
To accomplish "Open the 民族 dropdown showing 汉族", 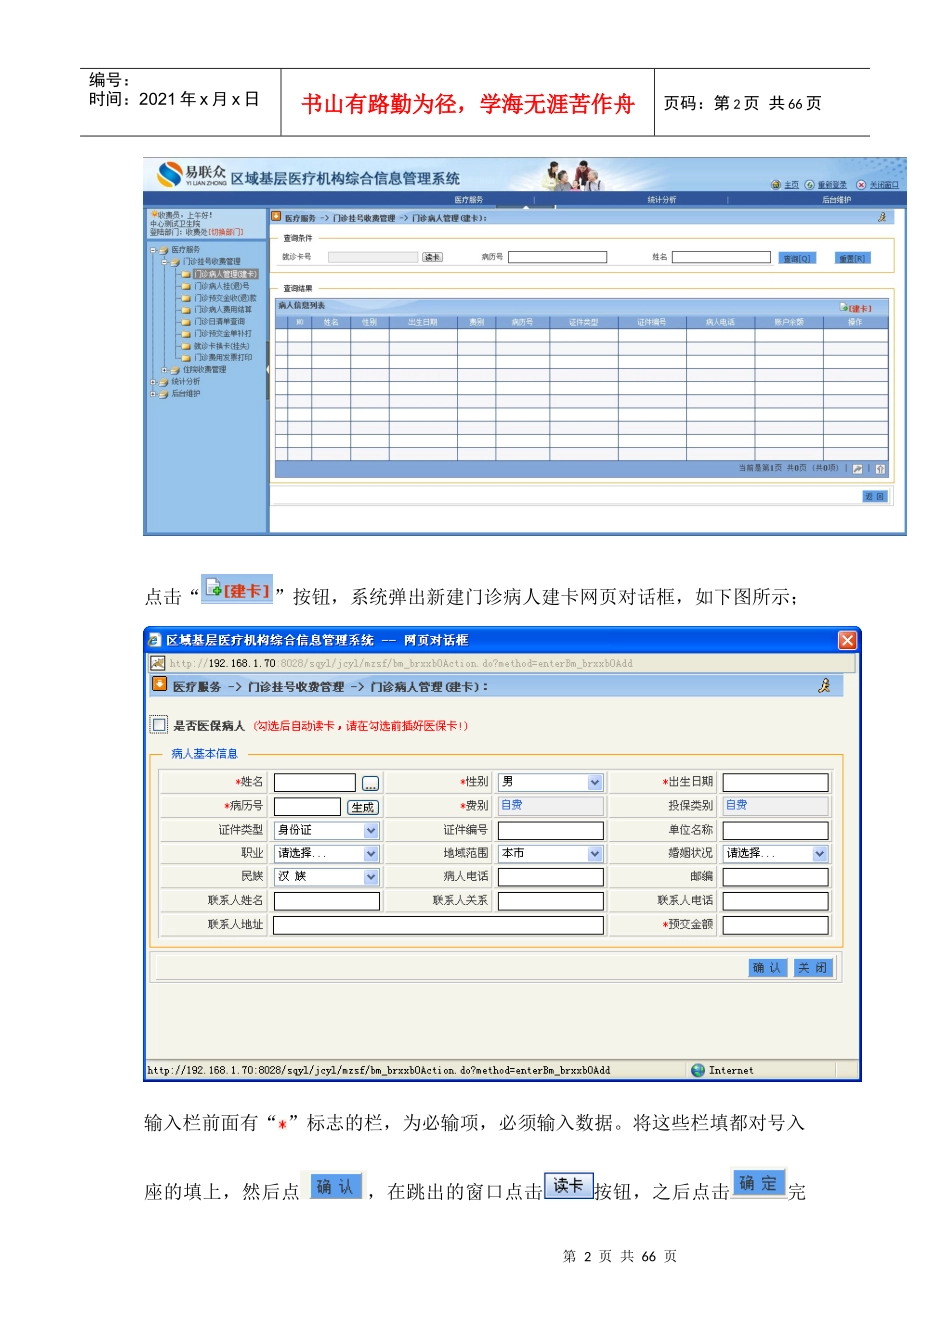I will [x=371, y=876].
